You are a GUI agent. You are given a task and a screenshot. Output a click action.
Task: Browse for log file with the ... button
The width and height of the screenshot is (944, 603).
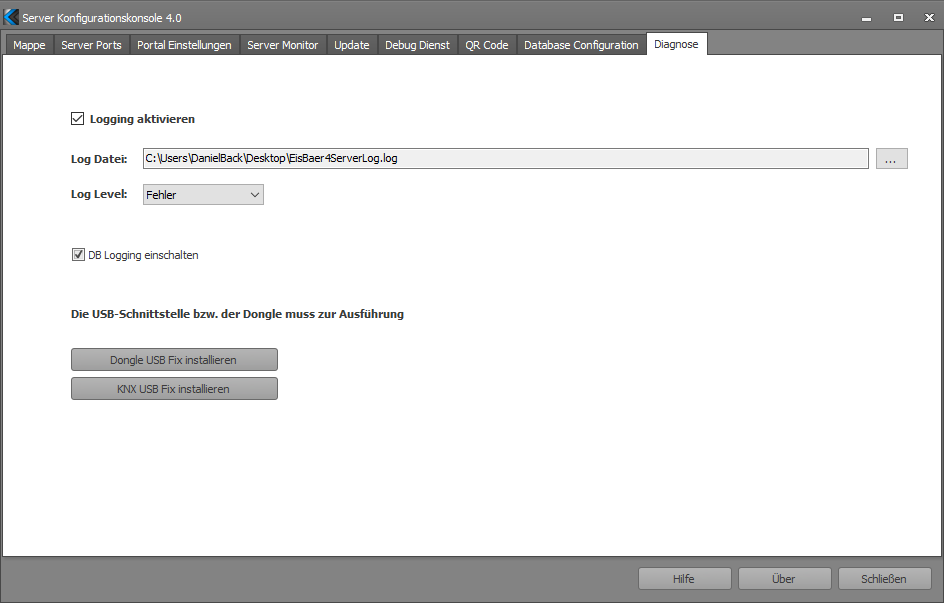(891, 158)
